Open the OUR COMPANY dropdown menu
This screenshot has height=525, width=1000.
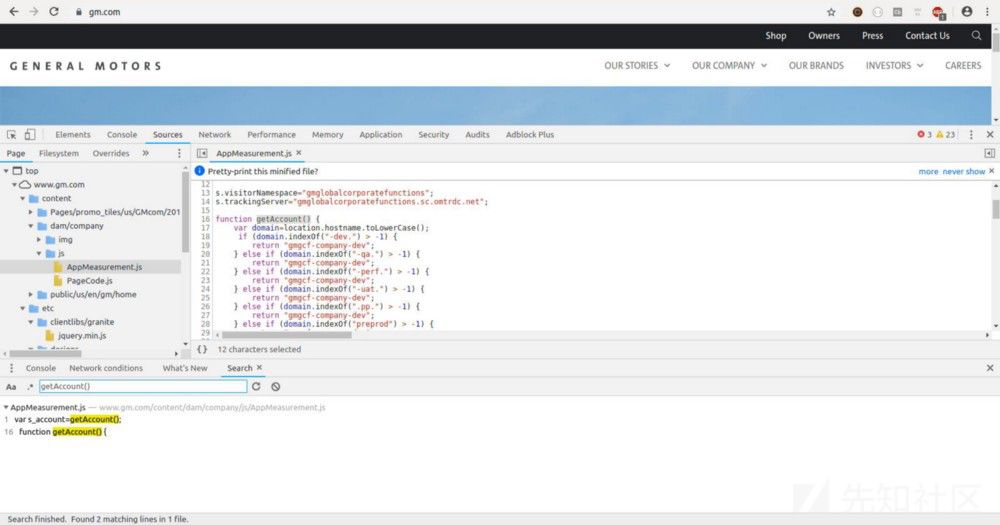729,66
